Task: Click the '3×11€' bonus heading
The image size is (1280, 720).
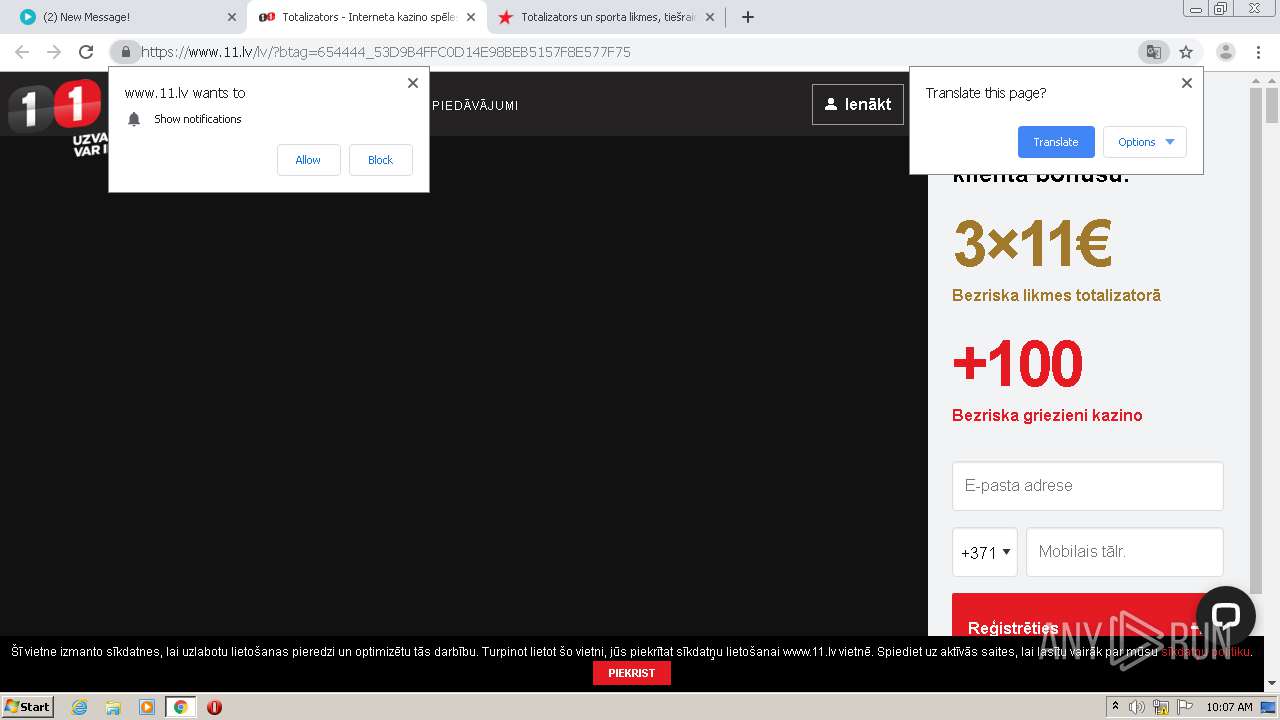Action: [1032, 243]
